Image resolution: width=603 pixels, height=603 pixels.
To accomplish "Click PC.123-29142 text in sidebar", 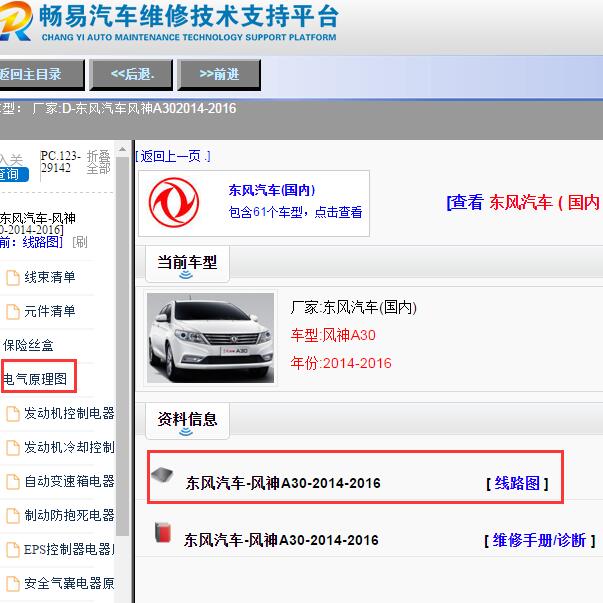I will [60, 162].
